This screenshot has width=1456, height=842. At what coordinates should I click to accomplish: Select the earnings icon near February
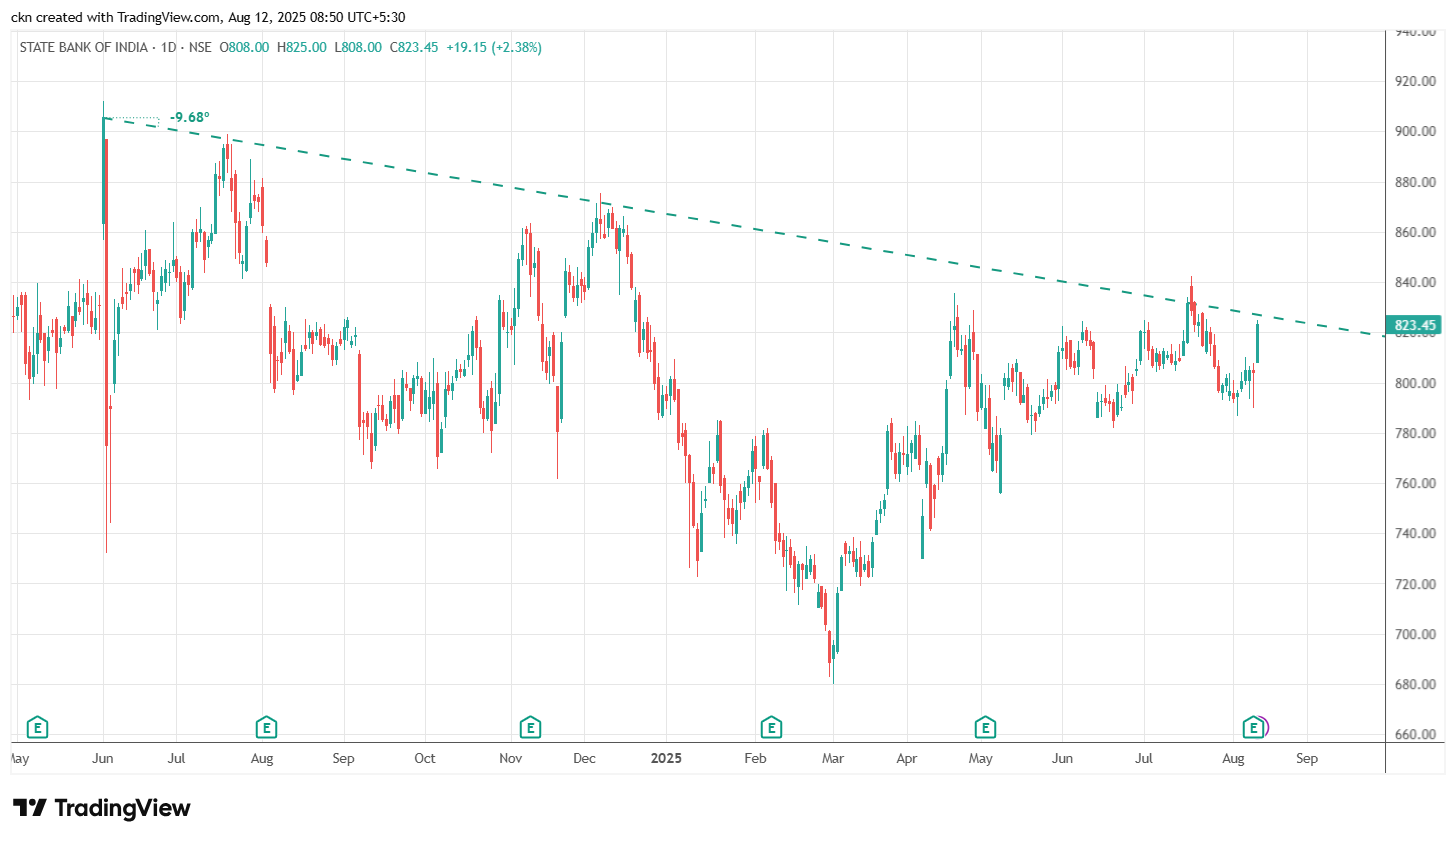click(x=770, y=727)
